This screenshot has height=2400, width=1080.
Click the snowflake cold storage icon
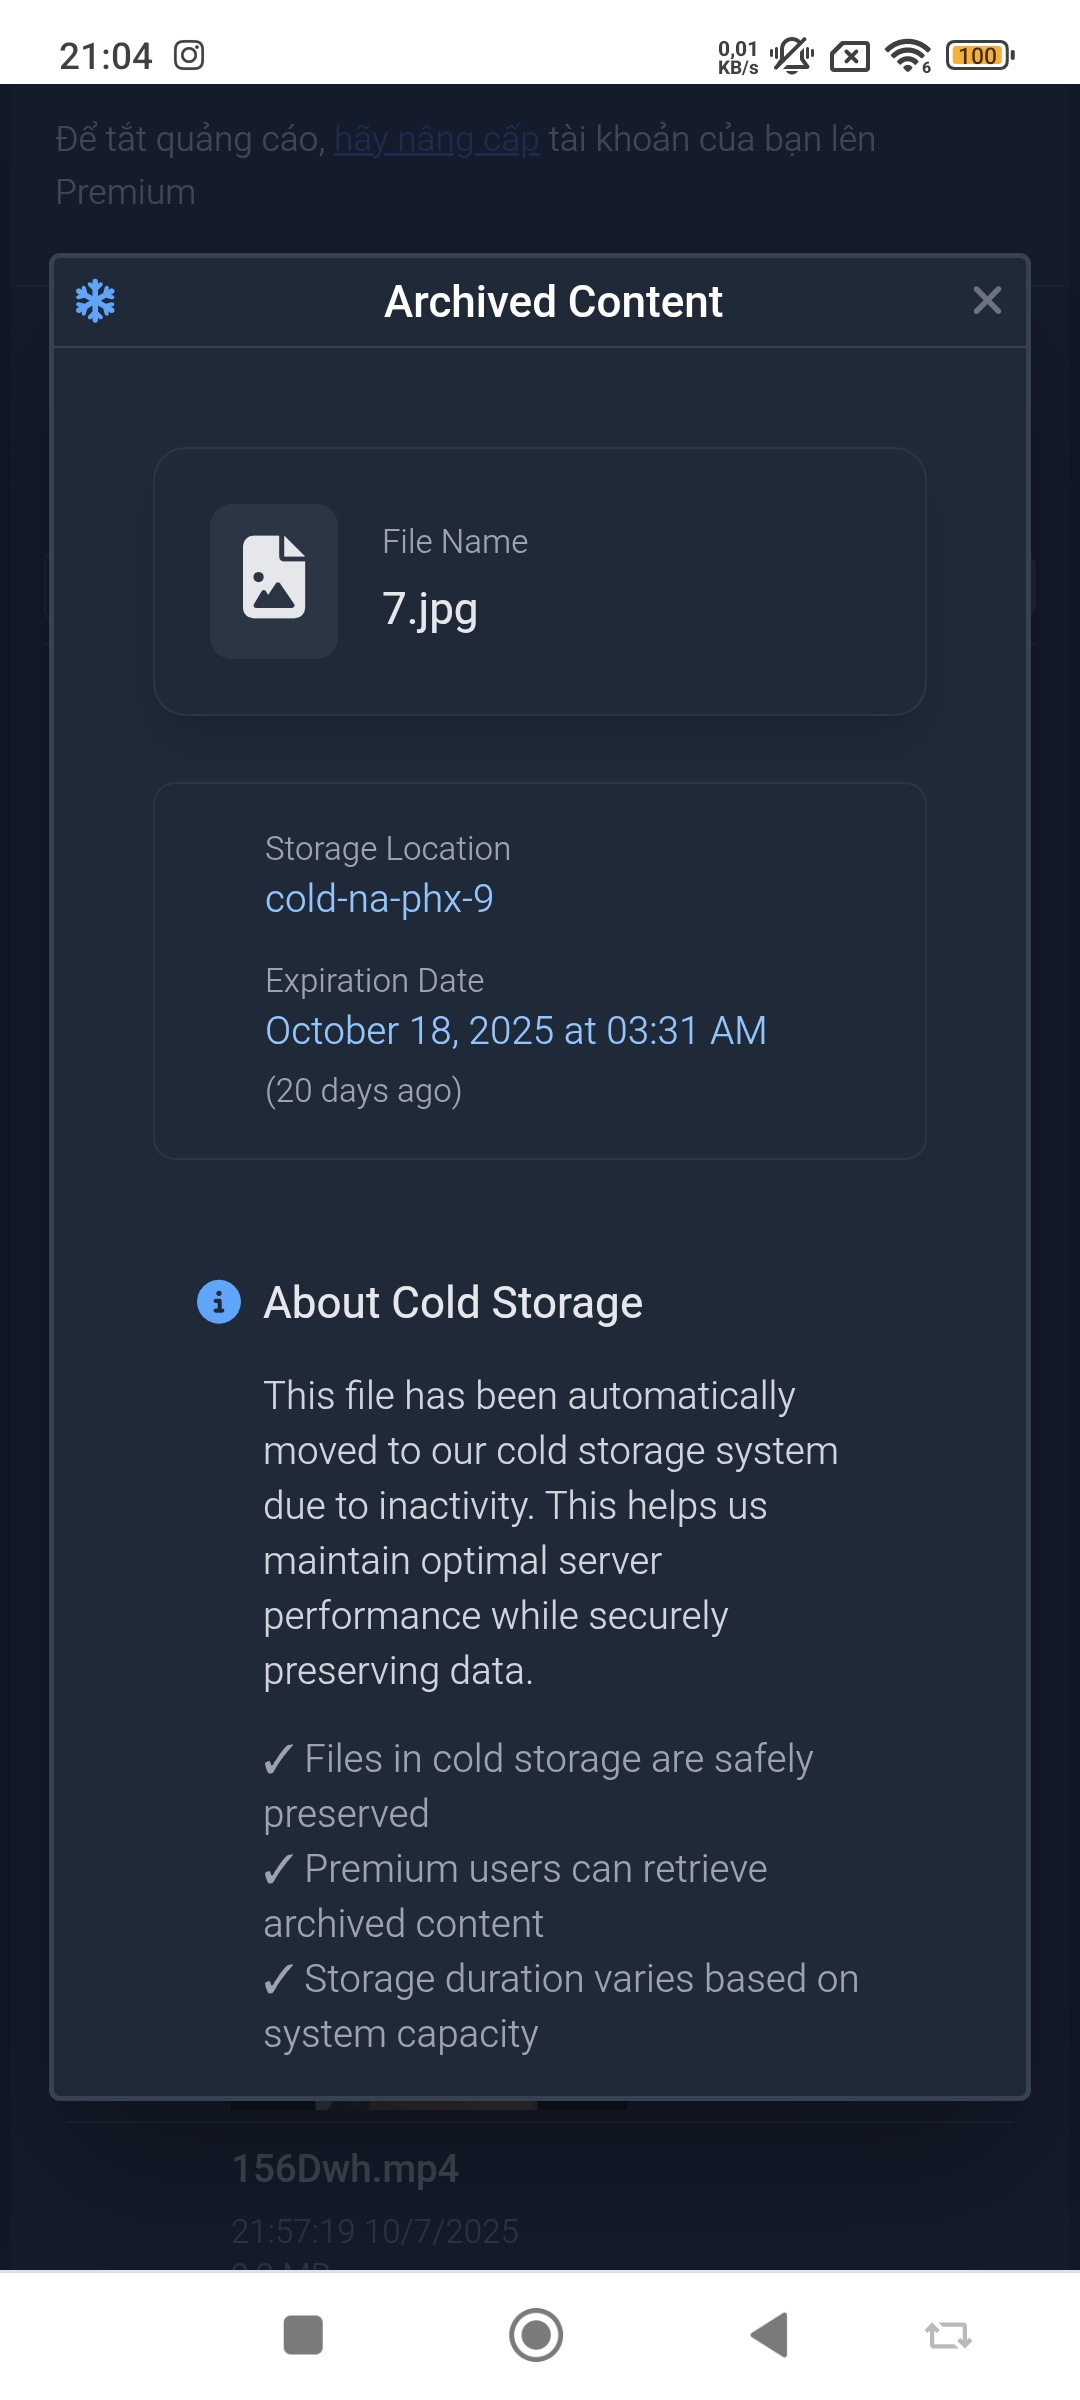(x=96, y=301)
